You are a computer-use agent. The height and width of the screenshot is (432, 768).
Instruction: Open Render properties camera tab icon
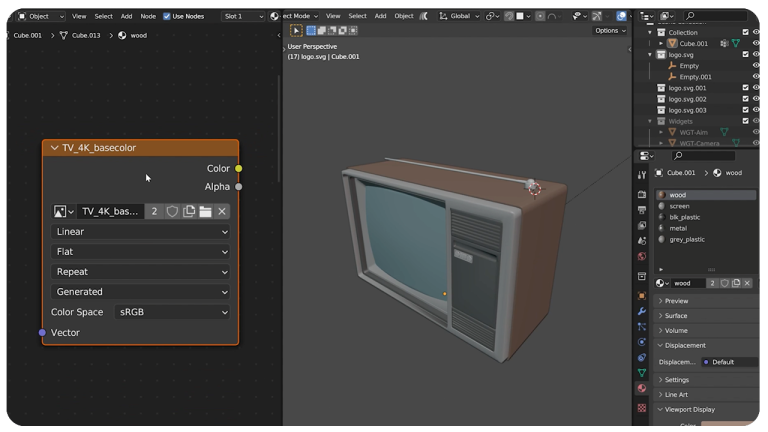[x=642, y=194]
